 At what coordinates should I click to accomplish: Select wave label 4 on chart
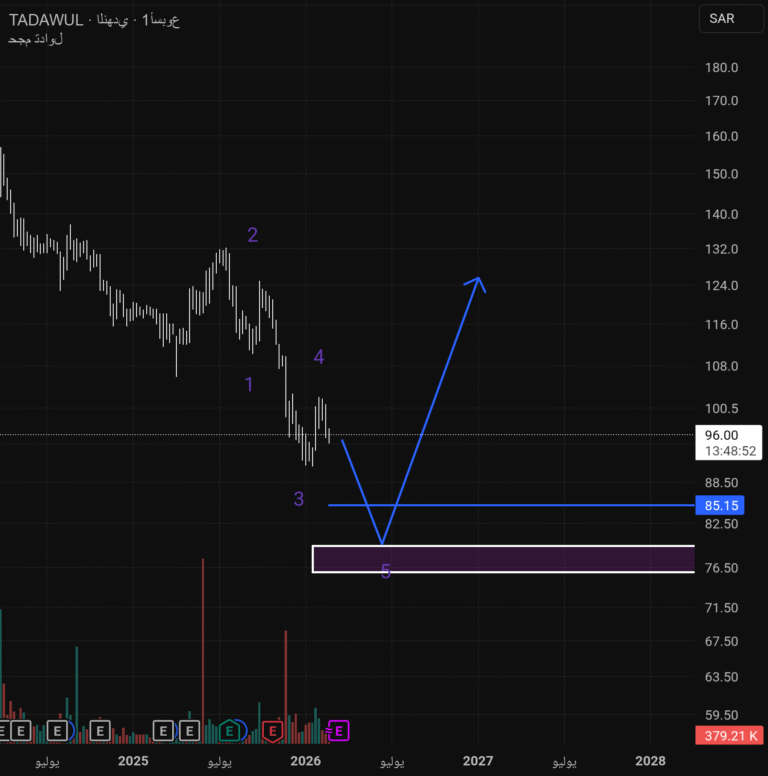[x=319, y=357]
